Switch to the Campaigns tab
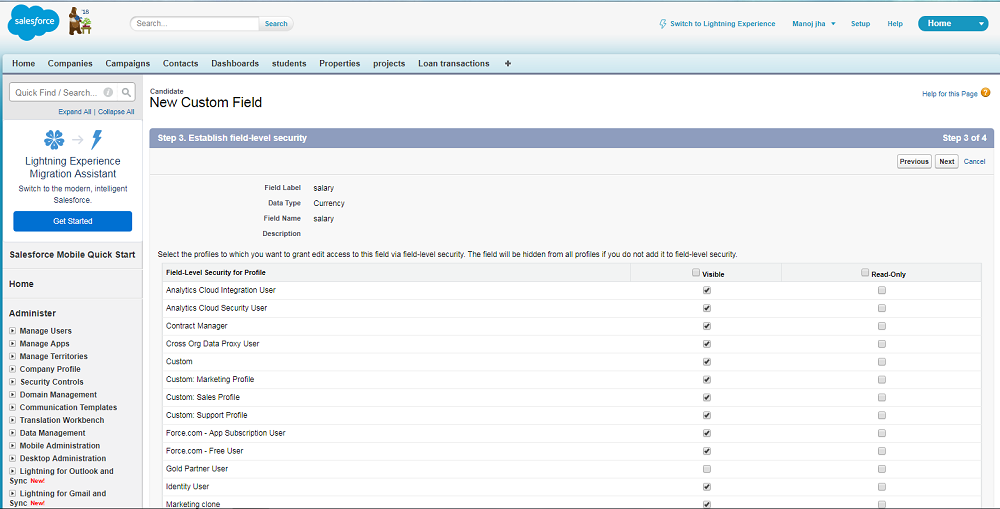Image resolution: width=1000 pixels, height=509 pixels. click(128, 63)
